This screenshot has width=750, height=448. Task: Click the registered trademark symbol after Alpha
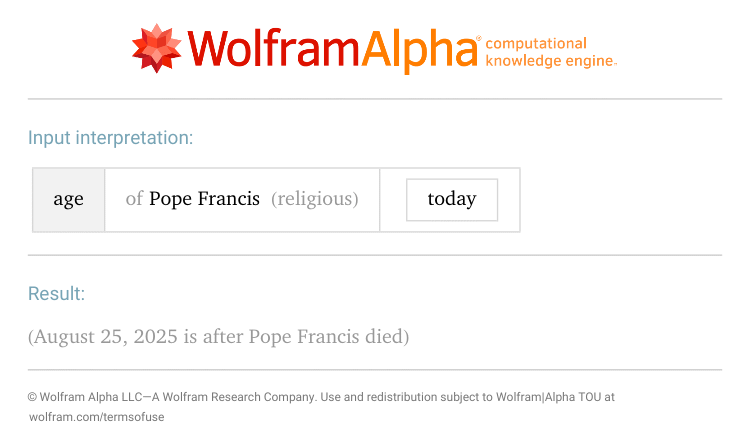click(479, 38)
